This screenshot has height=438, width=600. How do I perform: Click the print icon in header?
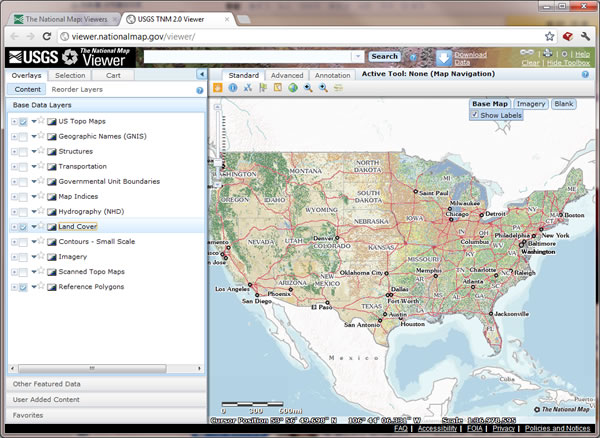click(x=548, y=53)
